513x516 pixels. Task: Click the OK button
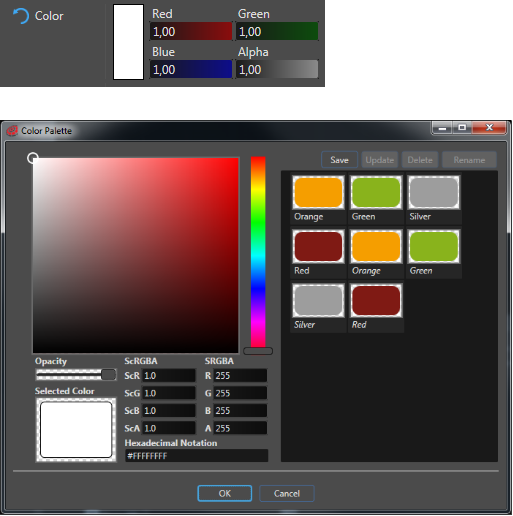click(225, 493)
